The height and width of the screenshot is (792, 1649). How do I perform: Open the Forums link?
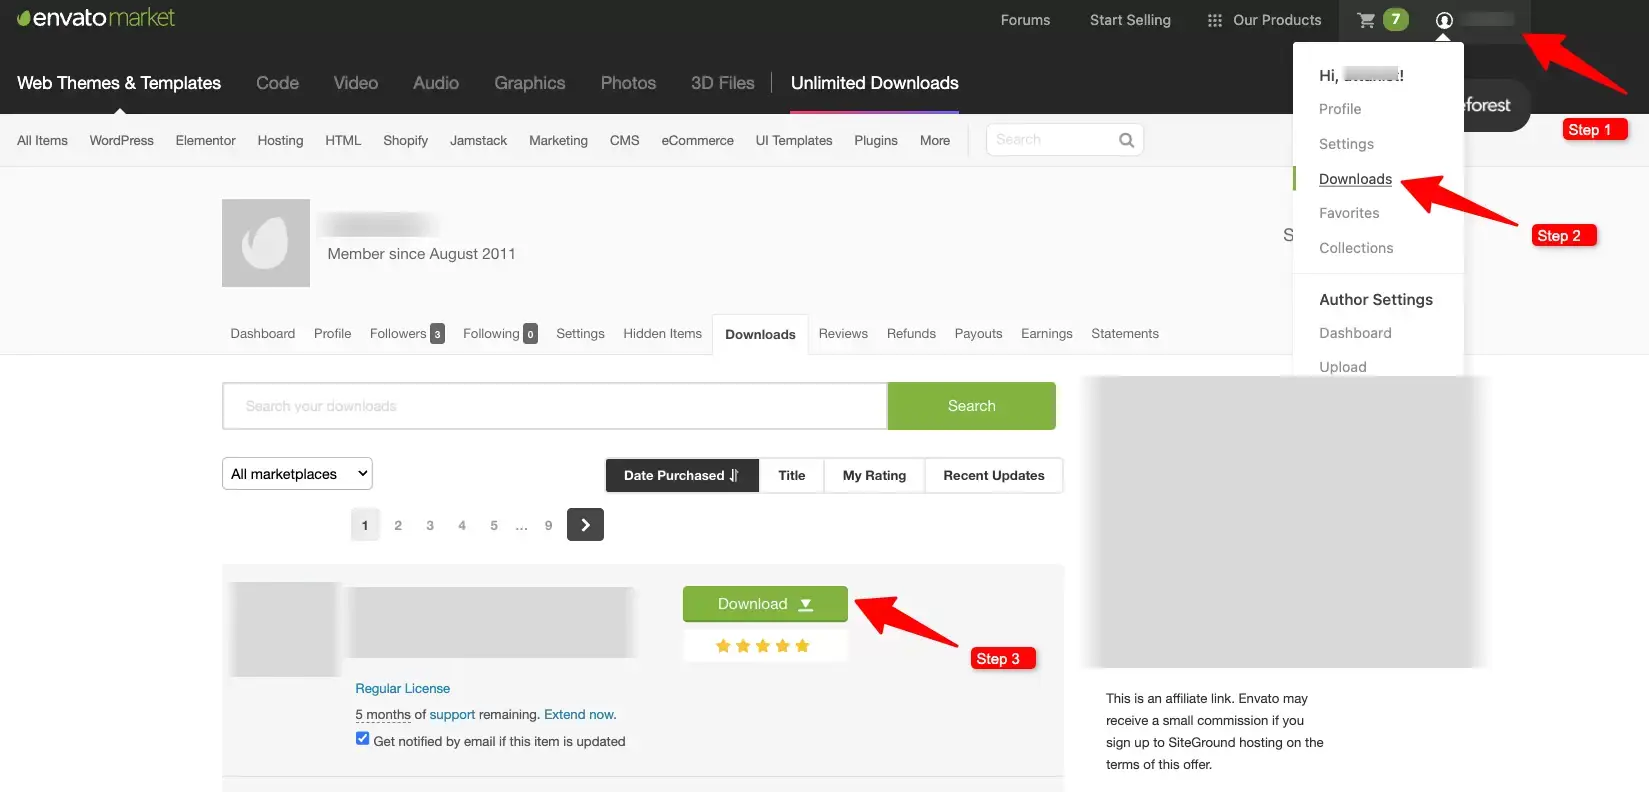point(1025,20)
